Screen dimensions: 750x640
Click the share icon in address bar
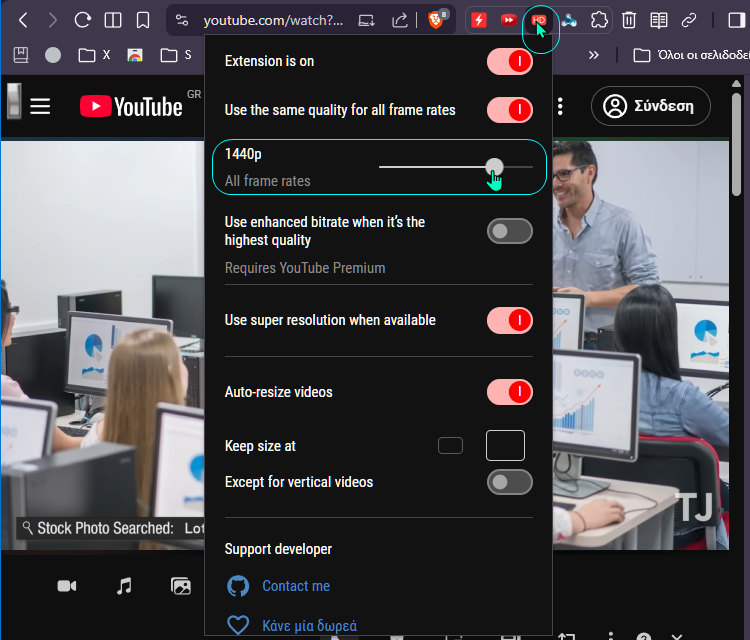point(399,20)
